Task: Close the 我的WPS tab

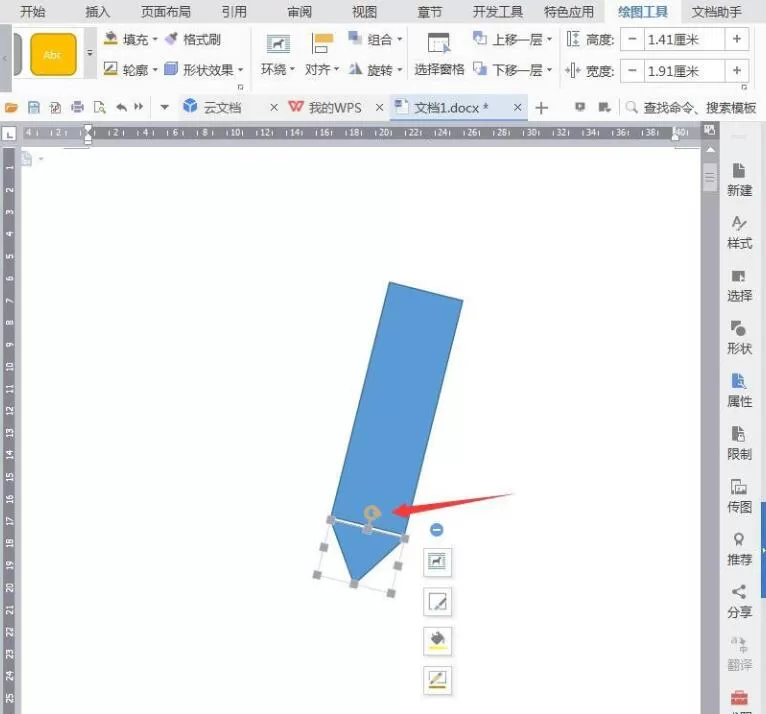Action: pos(379,107)
